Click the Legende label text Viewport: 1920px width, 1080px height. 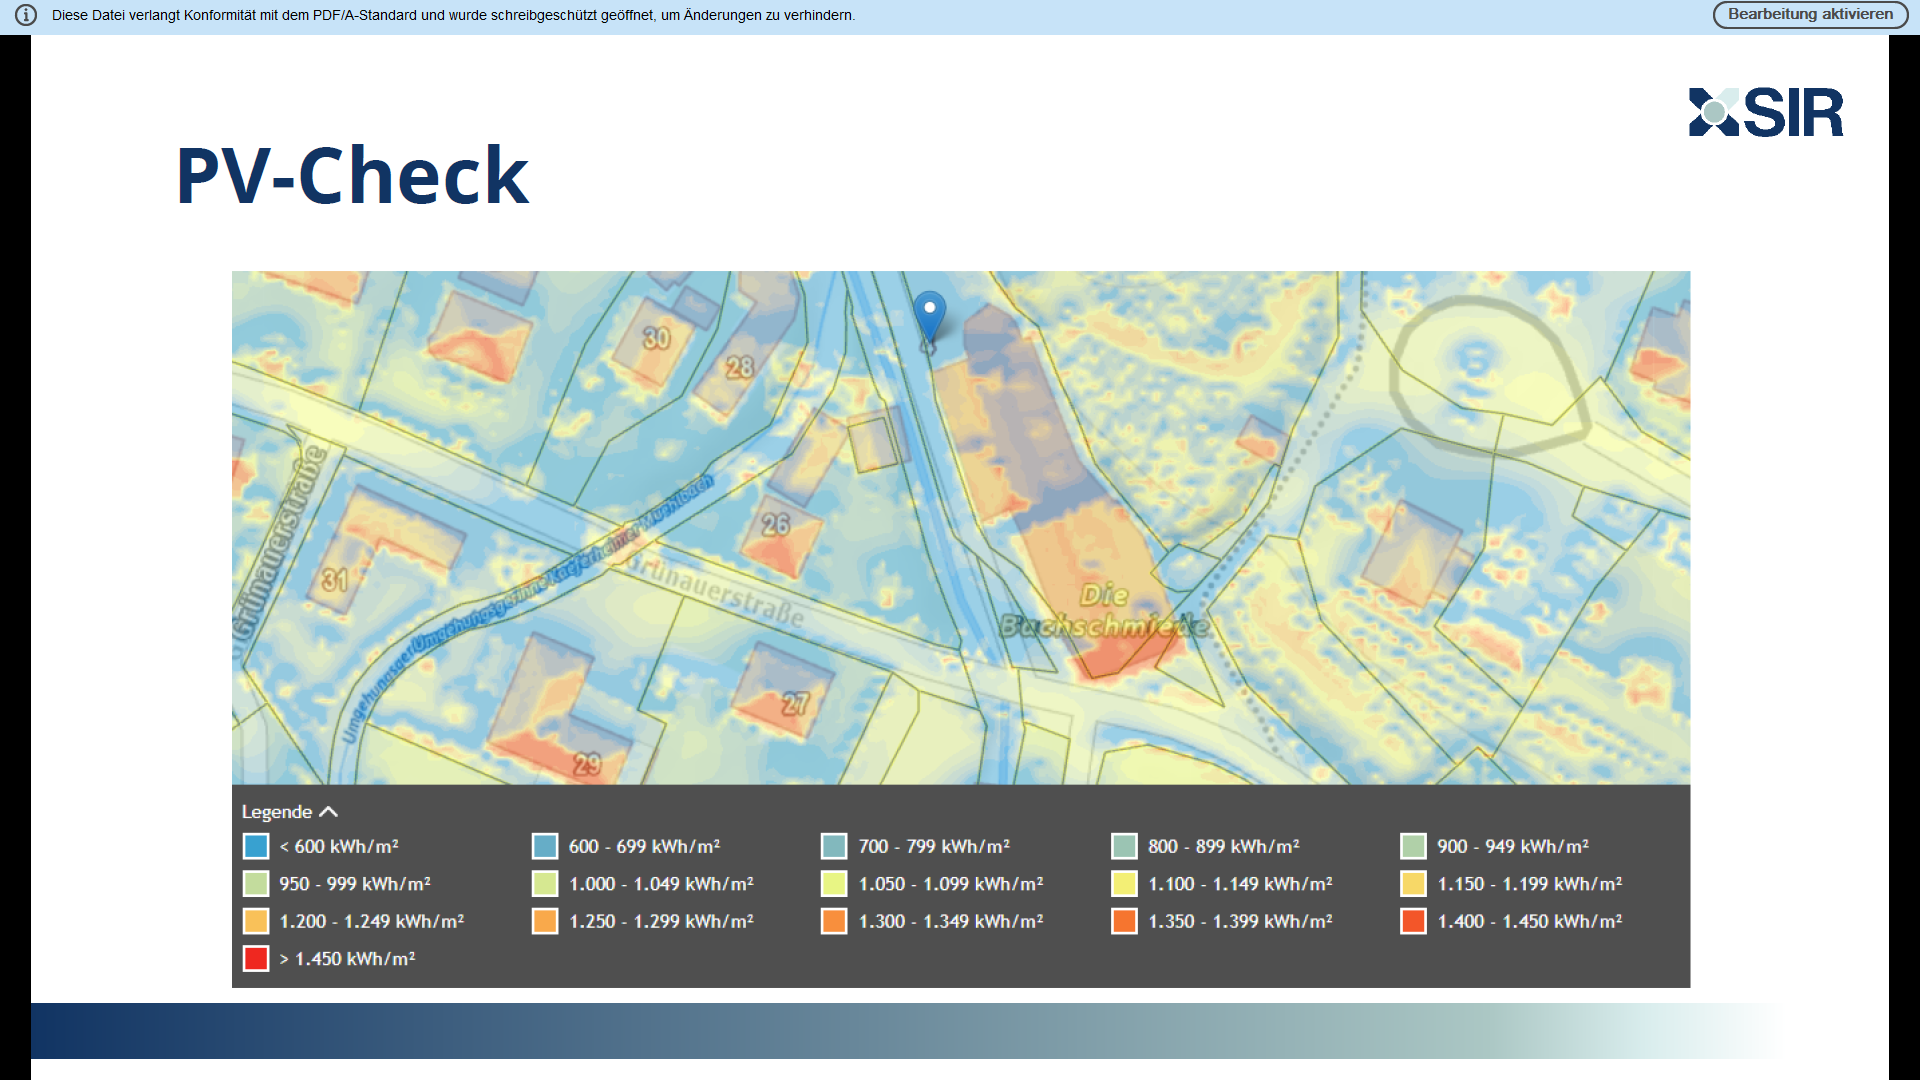coord(277,812)
